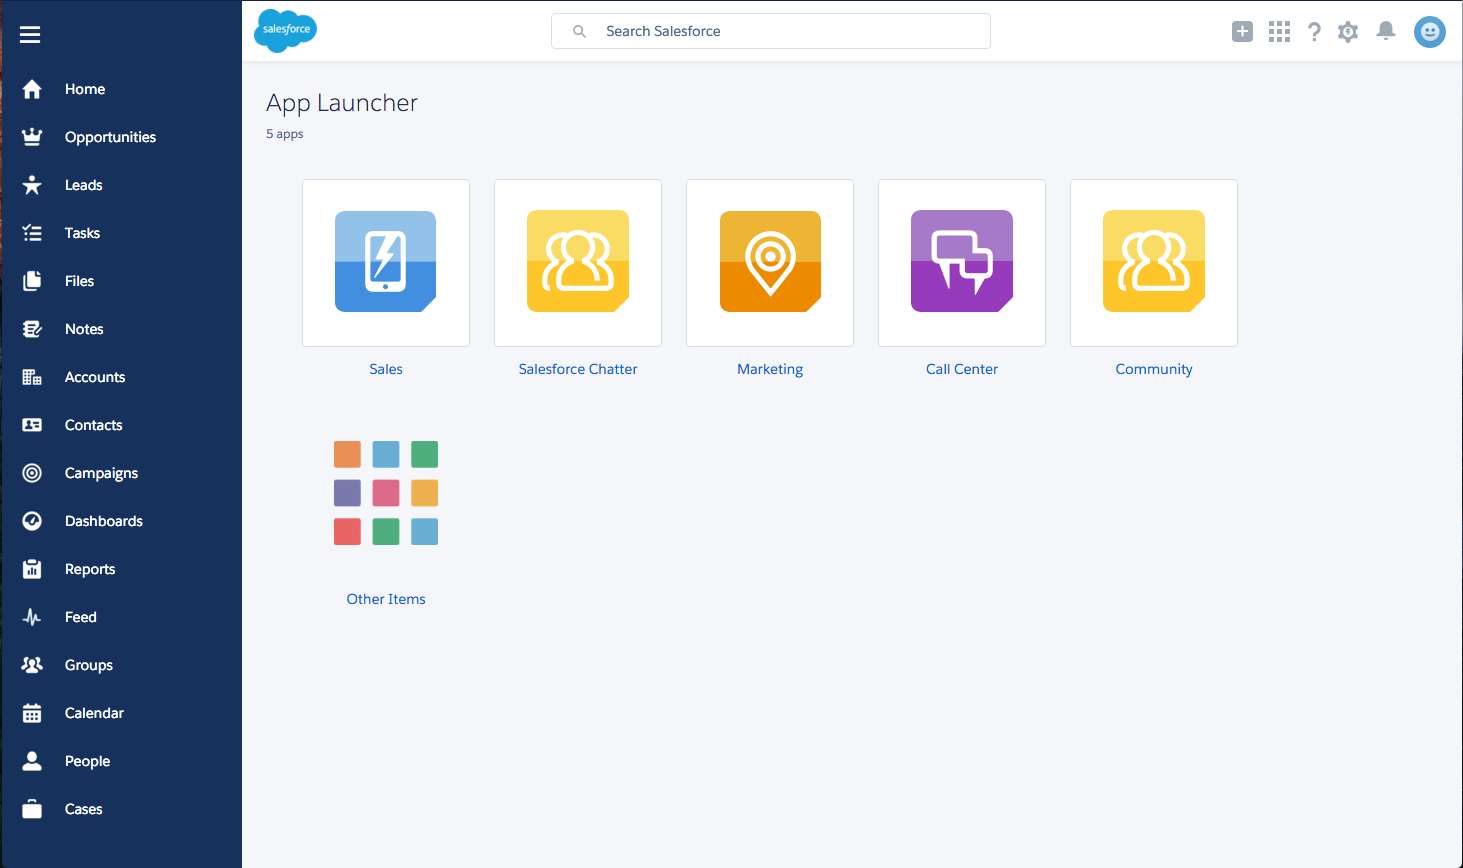Open Calendar menu item
Image resolution: width=1463 pixels, height=868 pixels.
(x=94, y=713)
